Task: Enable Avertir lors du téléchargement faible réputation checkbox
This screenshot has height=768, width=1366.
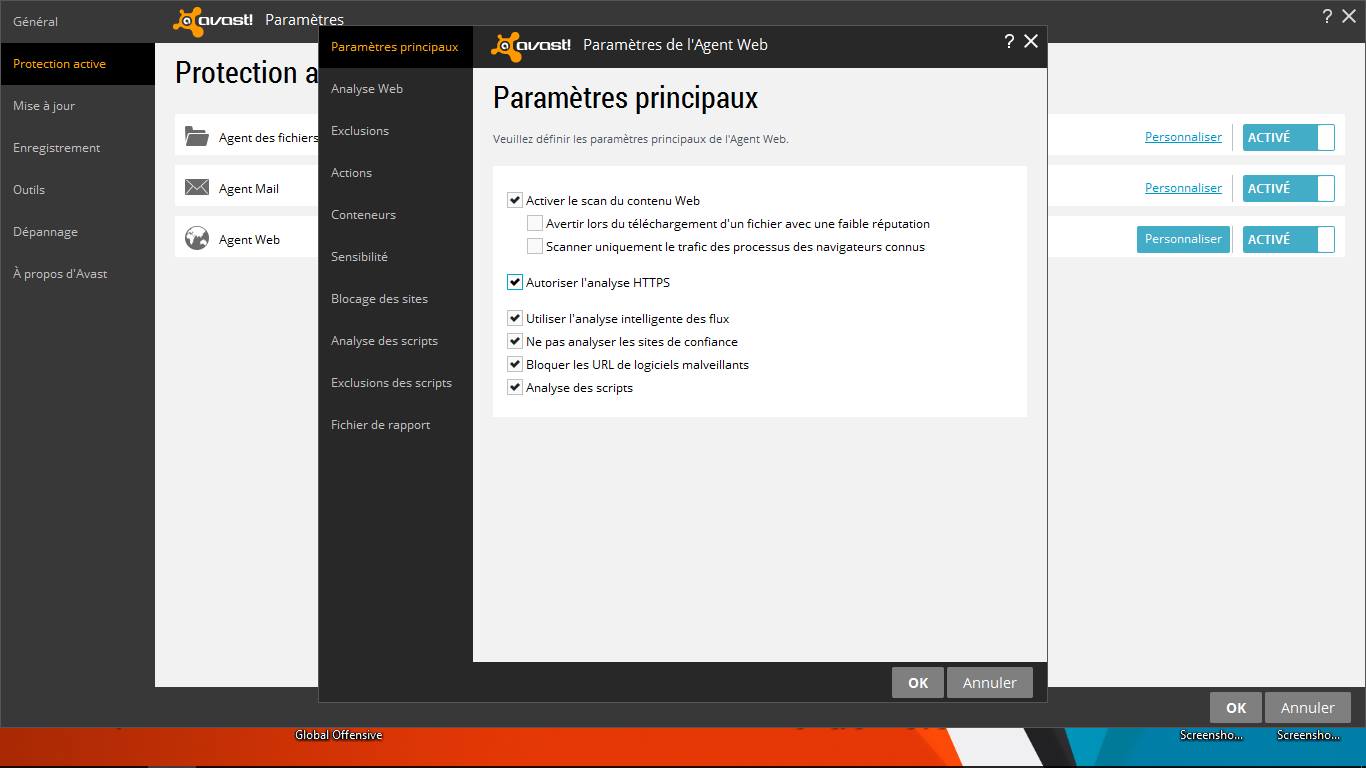Action: click(x=535, y=223)
